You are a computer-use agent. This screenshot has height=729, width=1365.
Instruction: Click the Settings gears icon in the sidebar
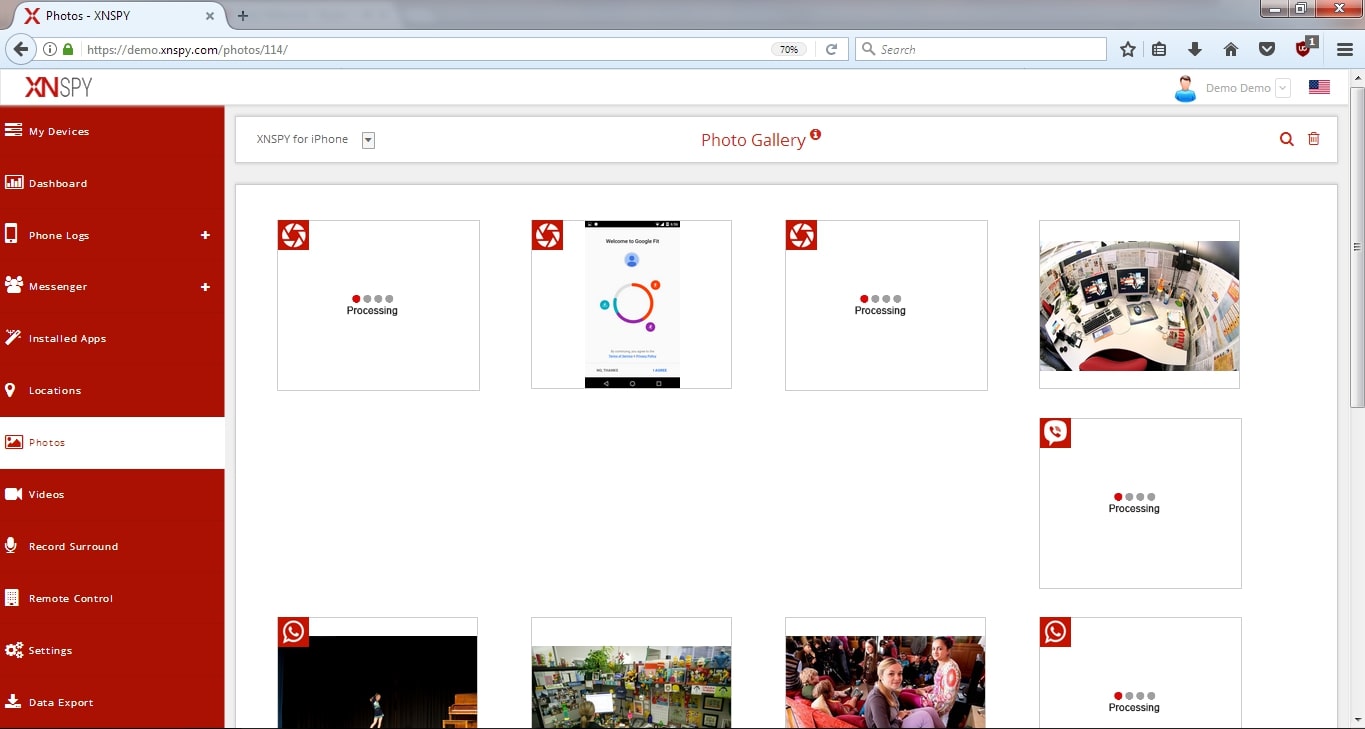pyautogui.click(x=13, y=650)
